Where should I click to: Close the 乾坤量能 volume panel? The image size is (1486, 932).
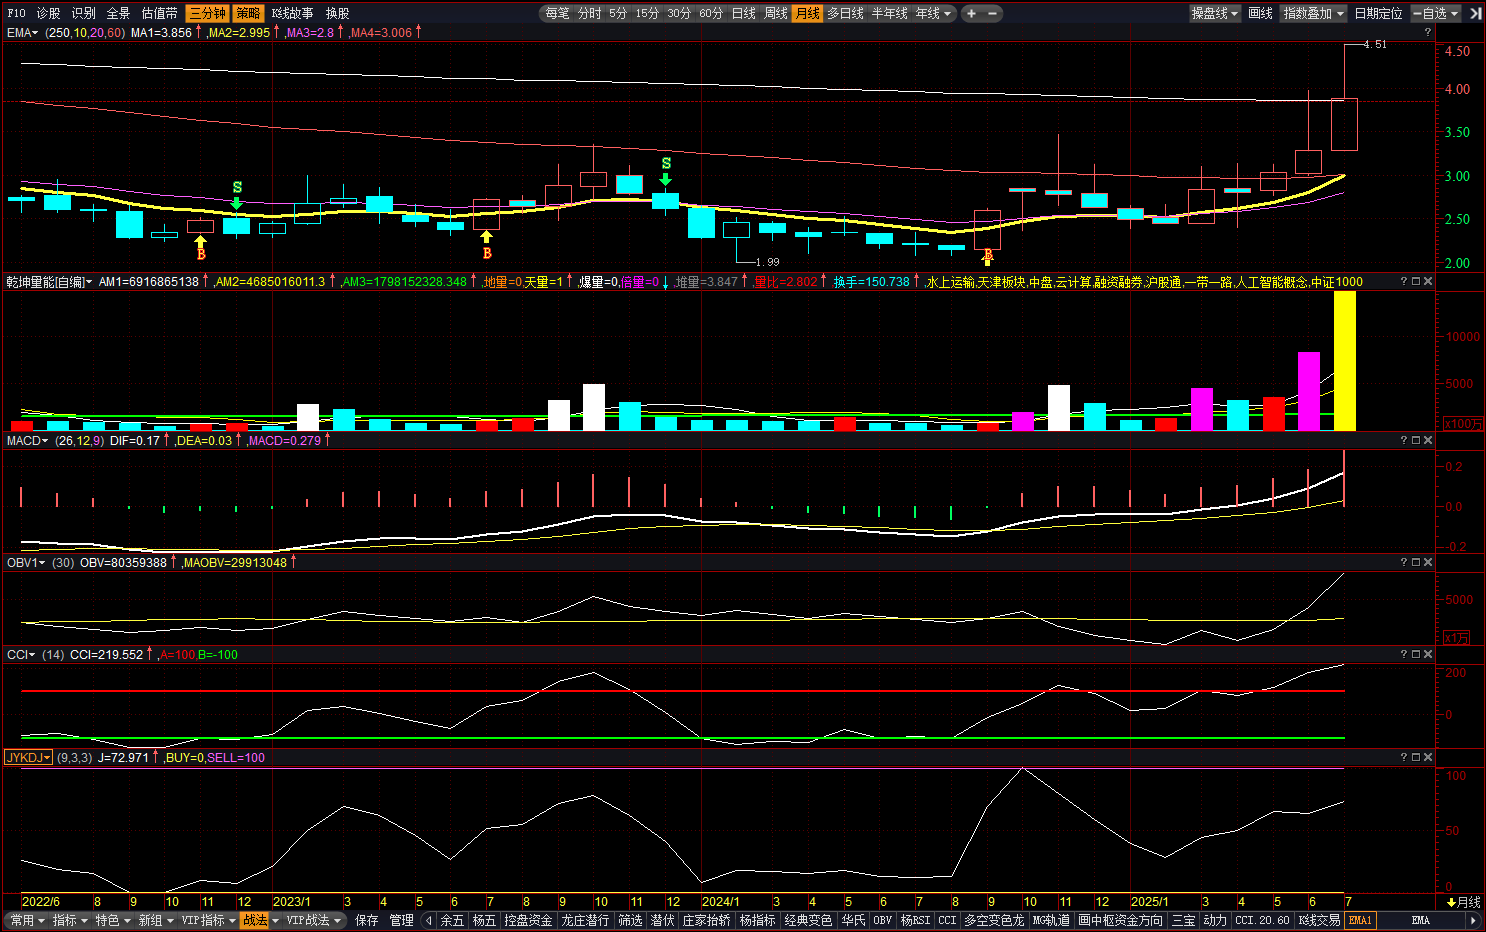tap(1428, 281)
